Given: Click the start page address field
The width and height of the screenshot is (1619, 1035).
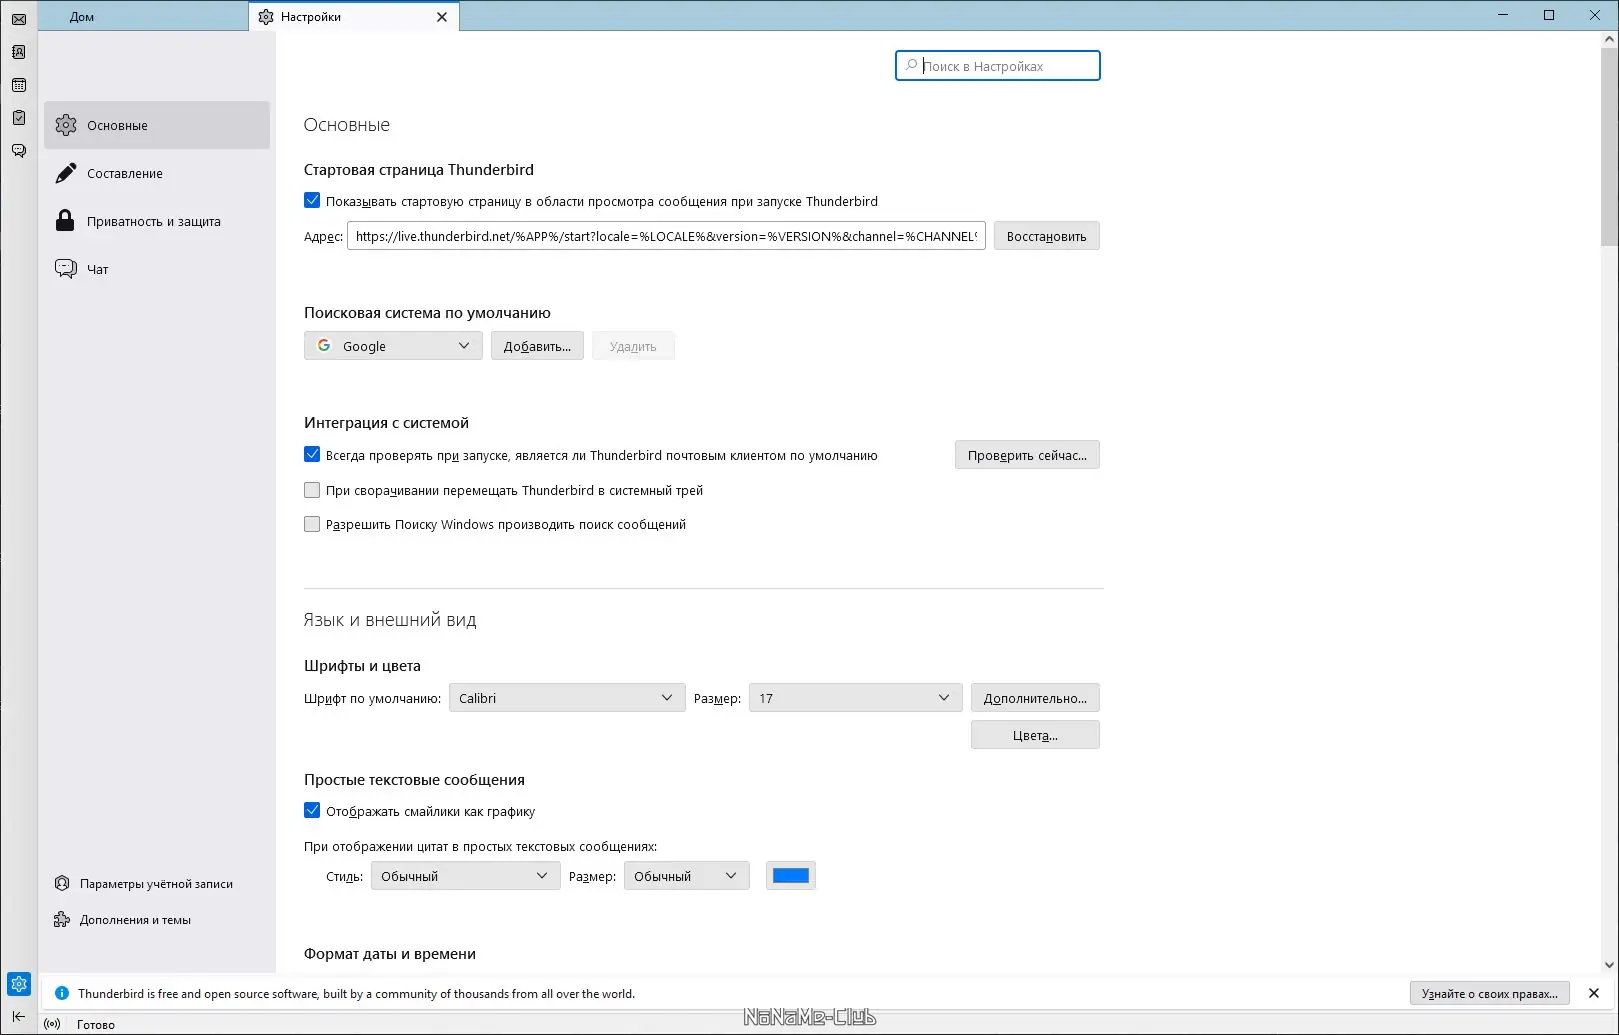Looking at the screenshot, I should pyautogui.click(x=666, y=236).
